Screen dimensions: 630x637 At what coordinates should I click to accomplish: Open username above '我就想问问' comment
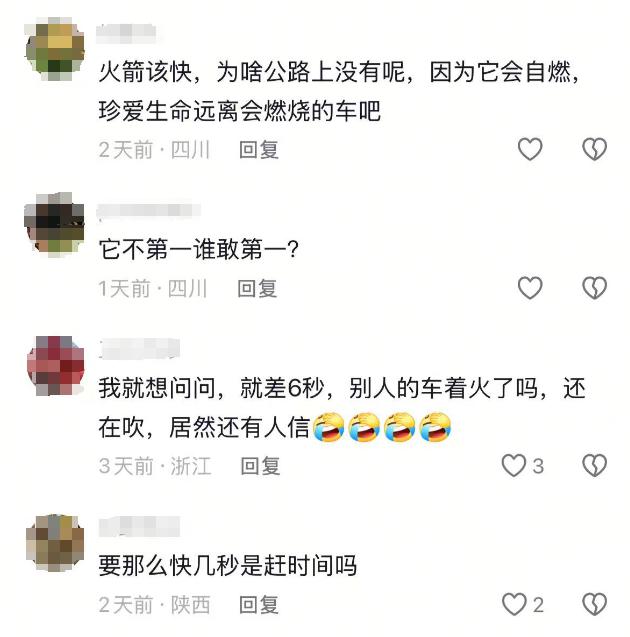click(139, 349)
